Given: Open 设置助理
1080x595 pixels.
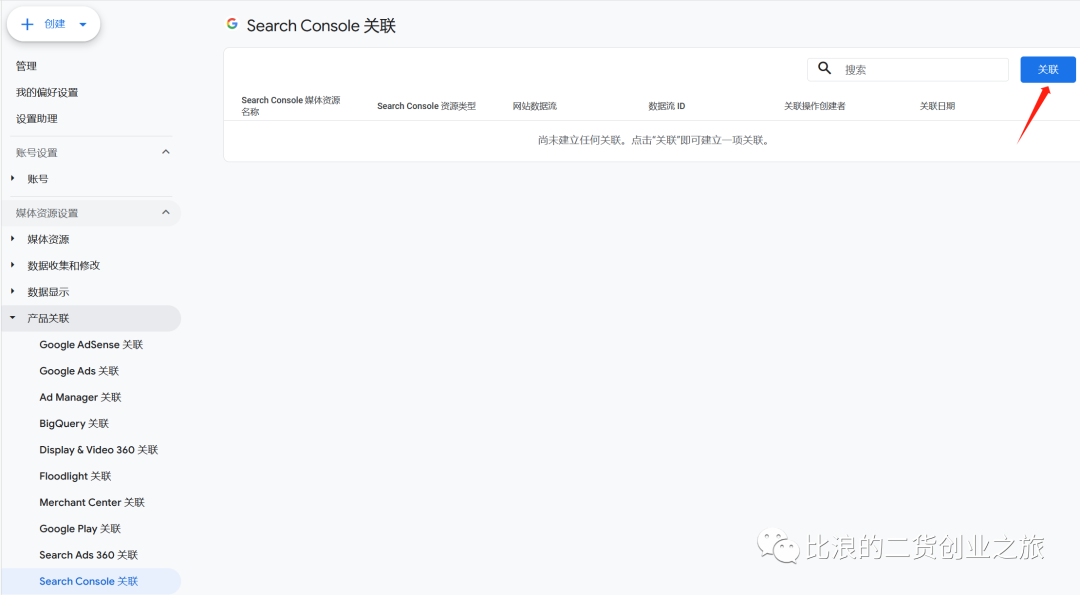Looking at the screenshot, I should tap(37, 118).
